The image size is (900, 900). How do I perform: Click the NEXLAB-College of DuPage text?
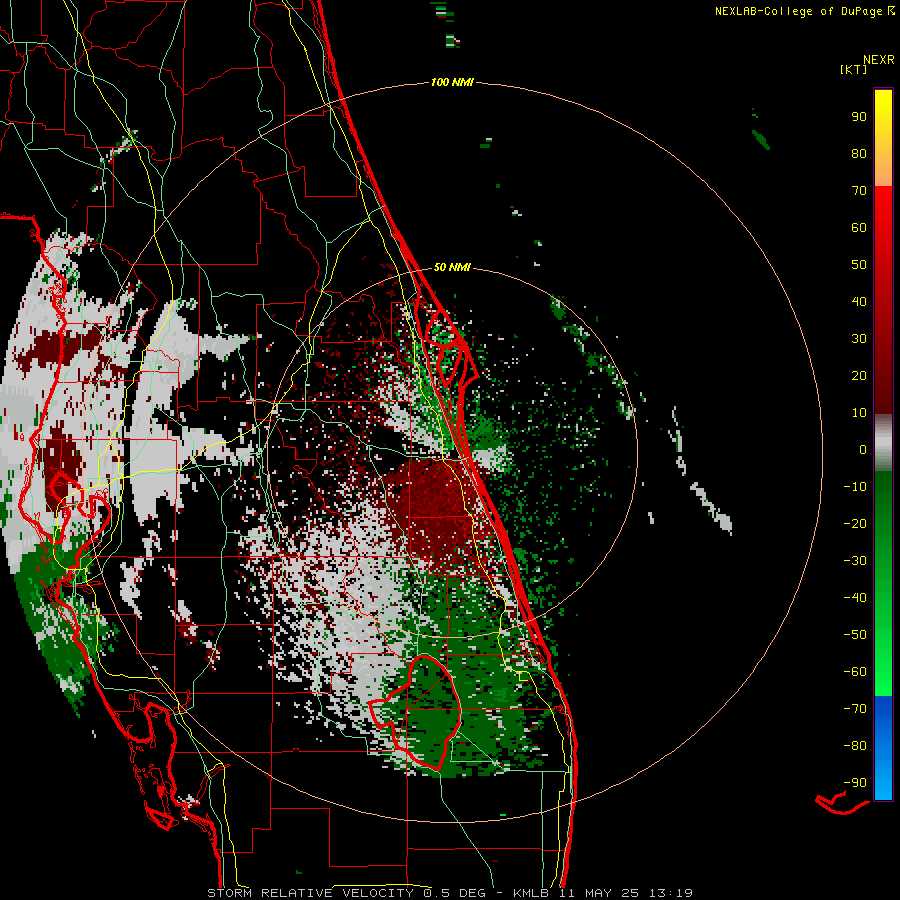pyautogui.click(x=798, y=11)
